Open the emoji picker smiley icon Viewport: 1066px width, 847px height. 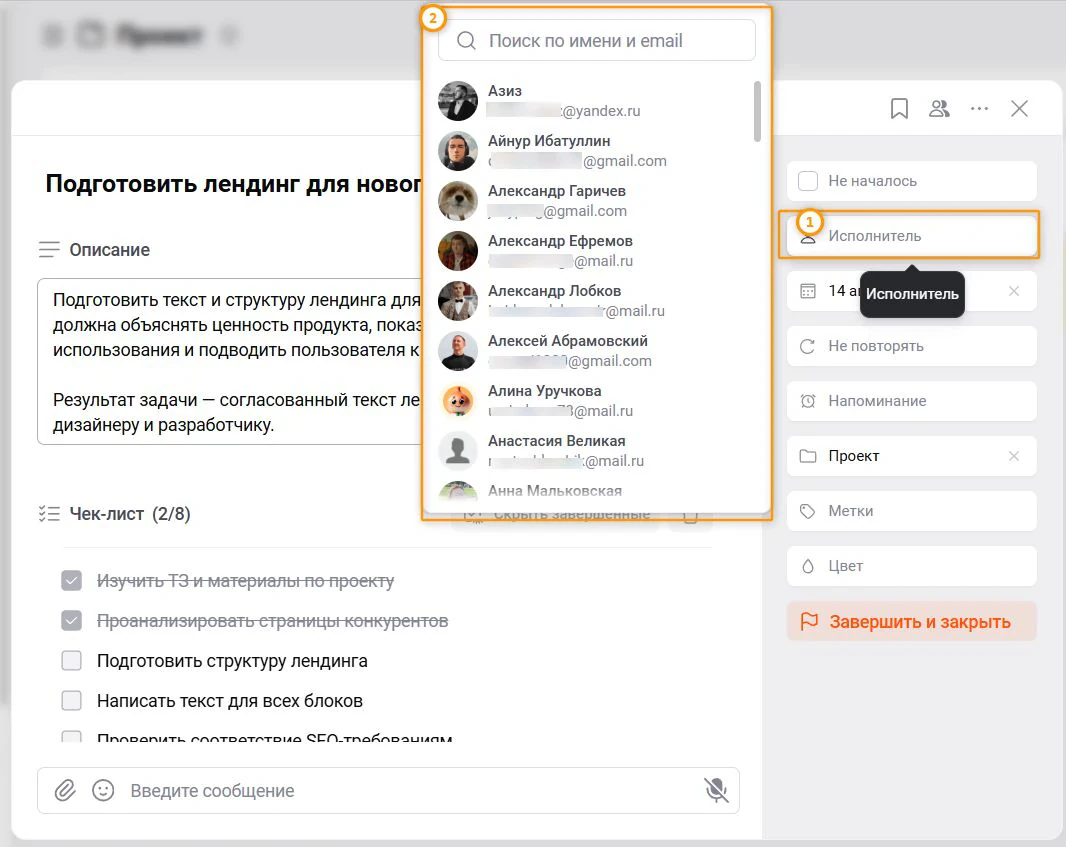103,791
